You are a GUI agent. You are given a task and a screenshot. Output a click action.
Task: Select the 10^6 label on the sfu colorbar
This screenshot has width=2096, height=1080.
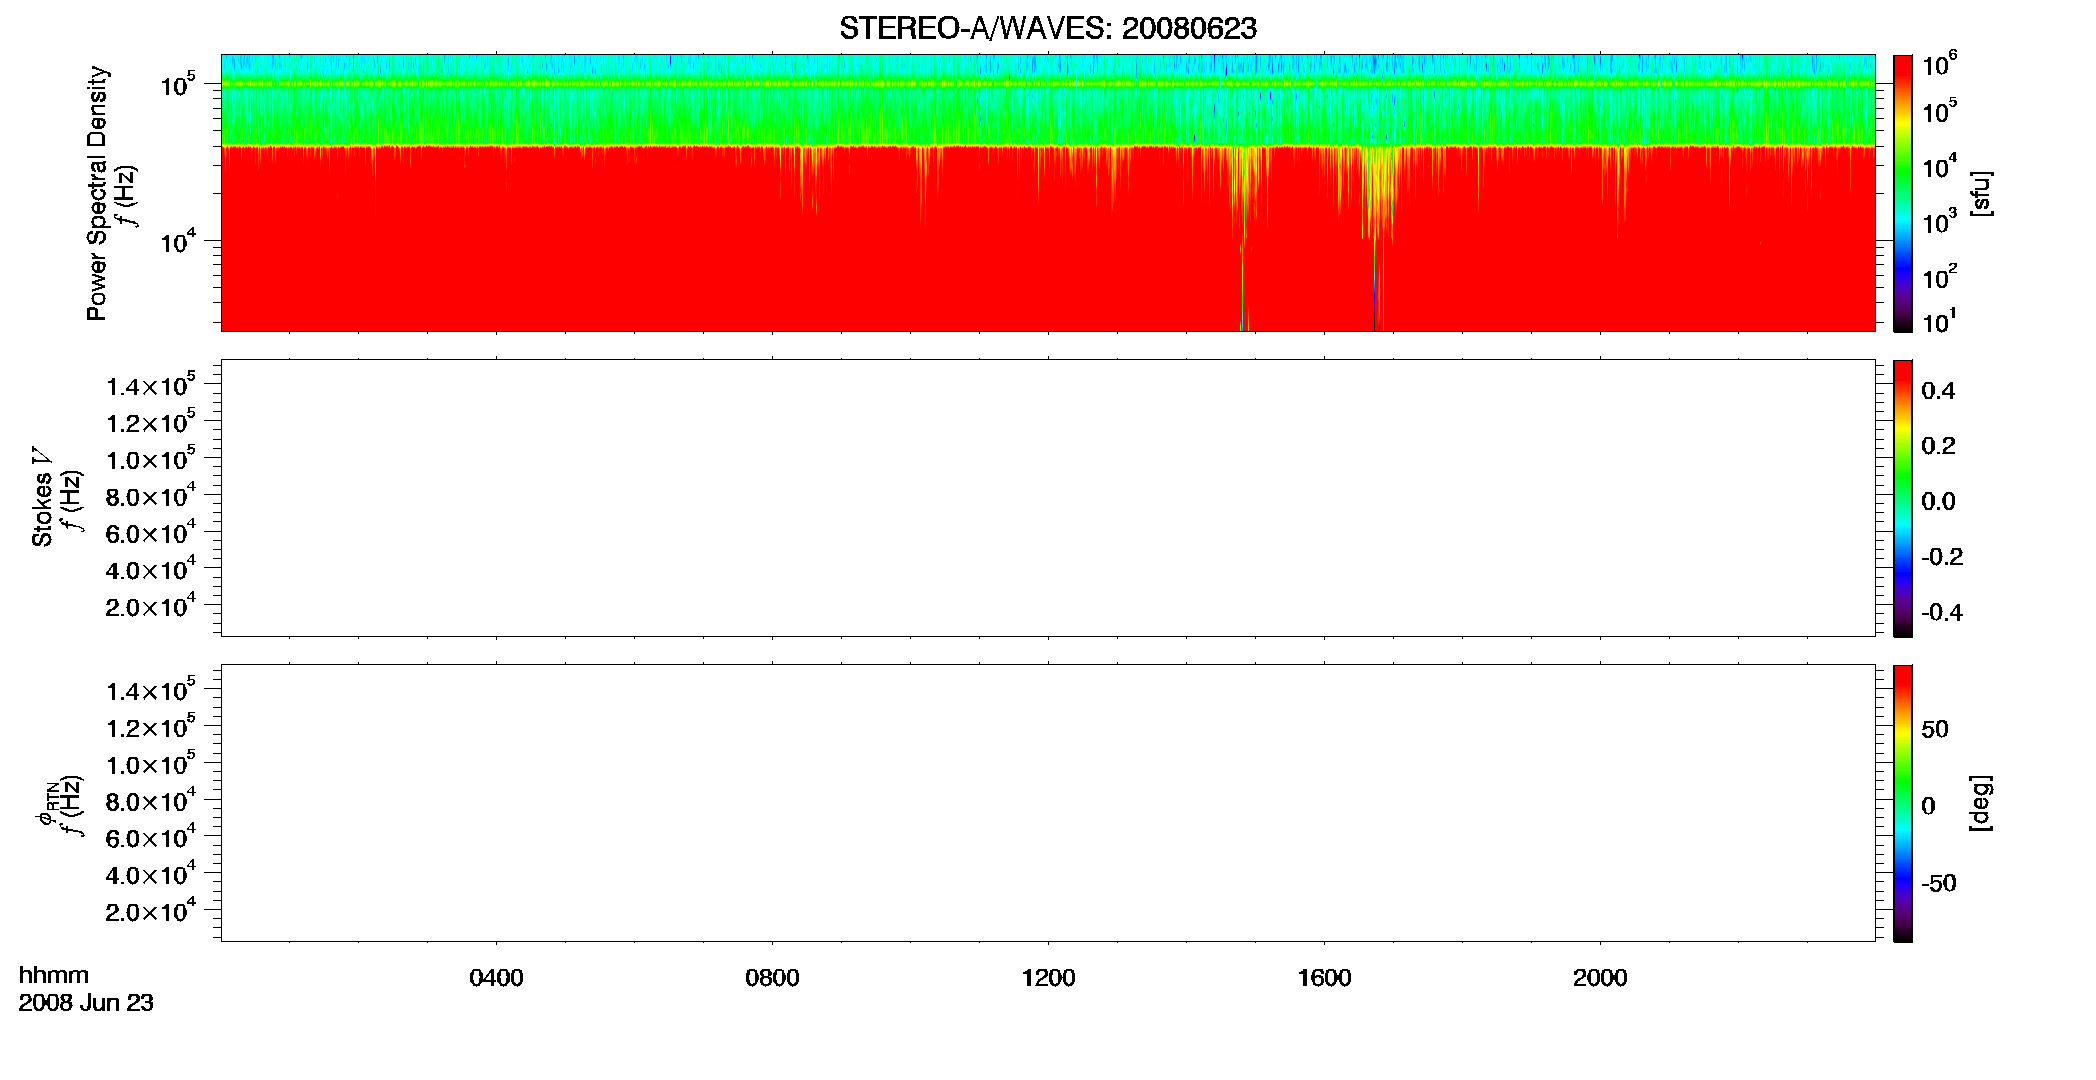1940,64
